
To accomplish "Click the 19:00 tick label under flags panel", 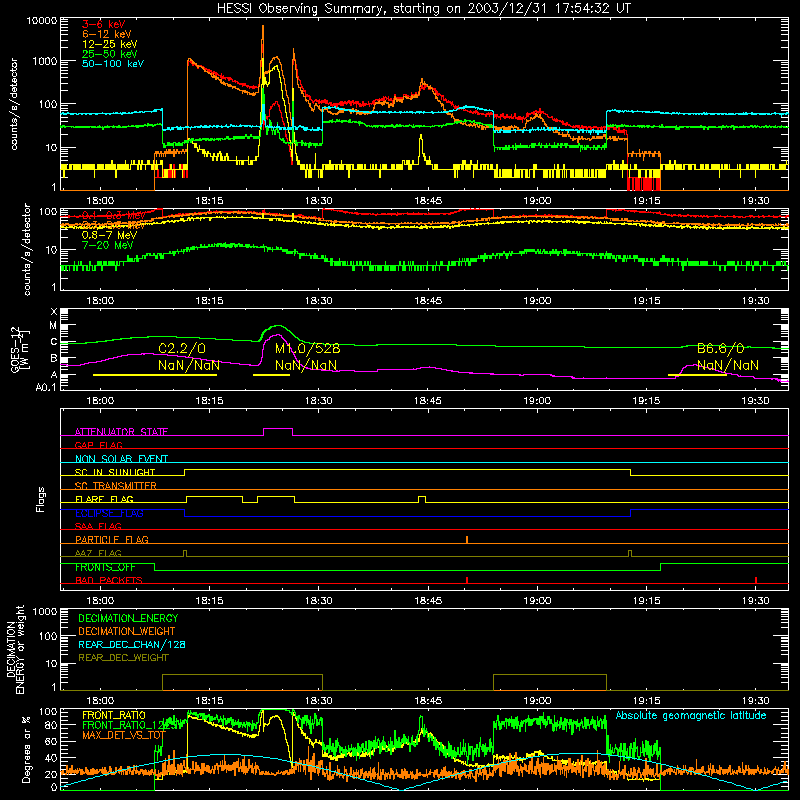I will click(x=537, y=601).
